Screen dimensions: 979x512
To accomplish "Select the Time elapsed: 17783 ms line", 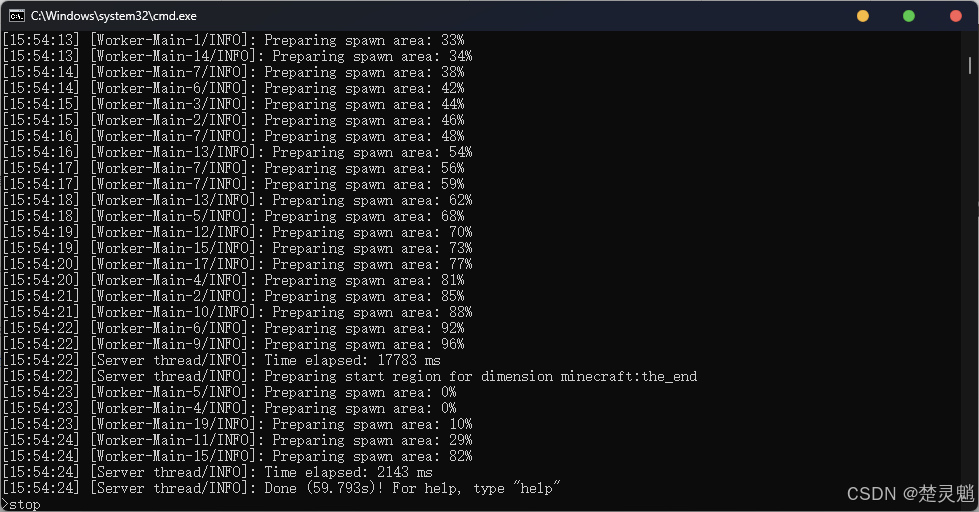I will pyautogui.click(x=221, y=360).
